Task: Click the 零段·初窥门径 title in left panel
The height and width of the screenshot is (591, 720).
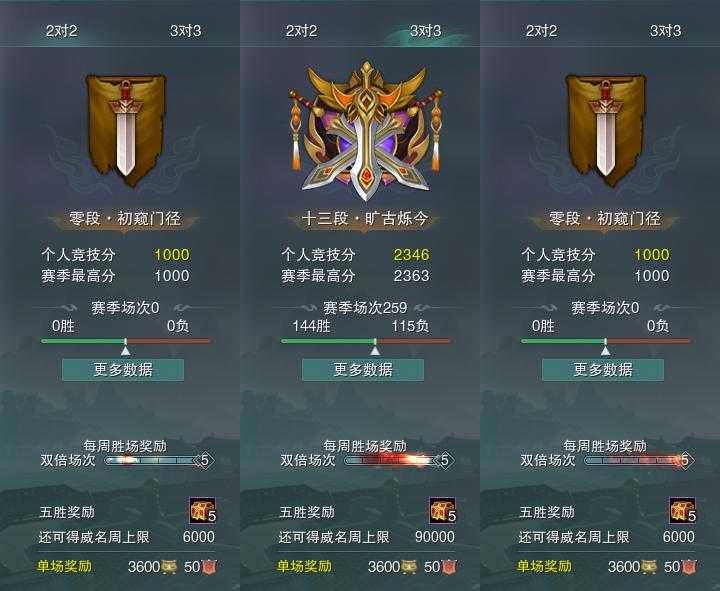Action: (x=124, y=219)
